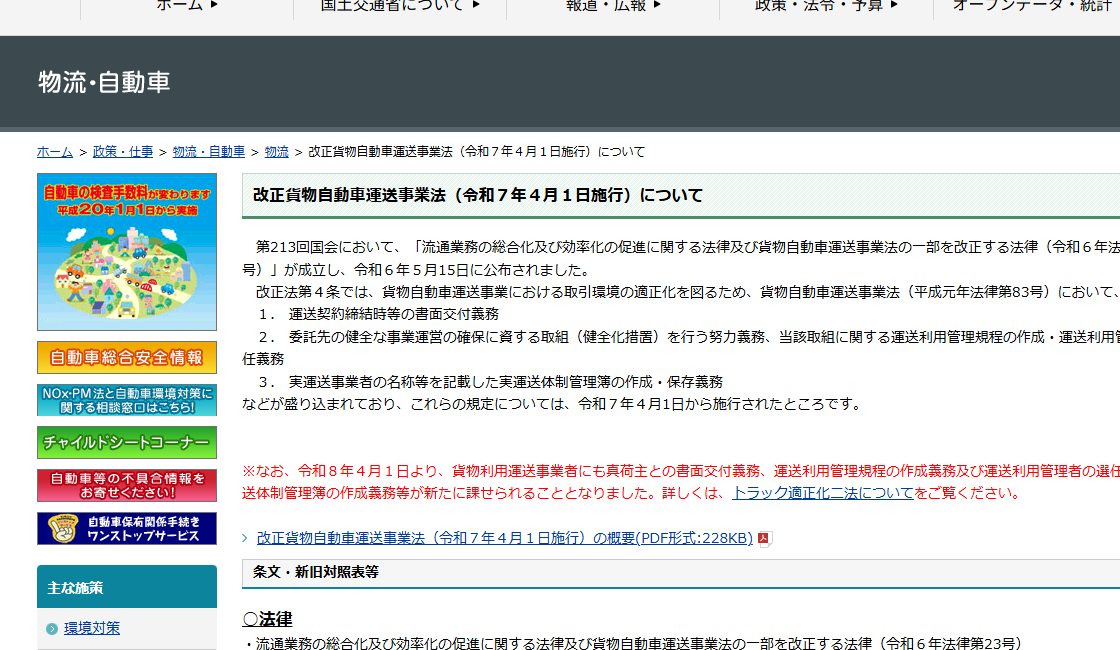
Task: Open the オープンデータ・統計 menu item
Action: click(1031, 5)
